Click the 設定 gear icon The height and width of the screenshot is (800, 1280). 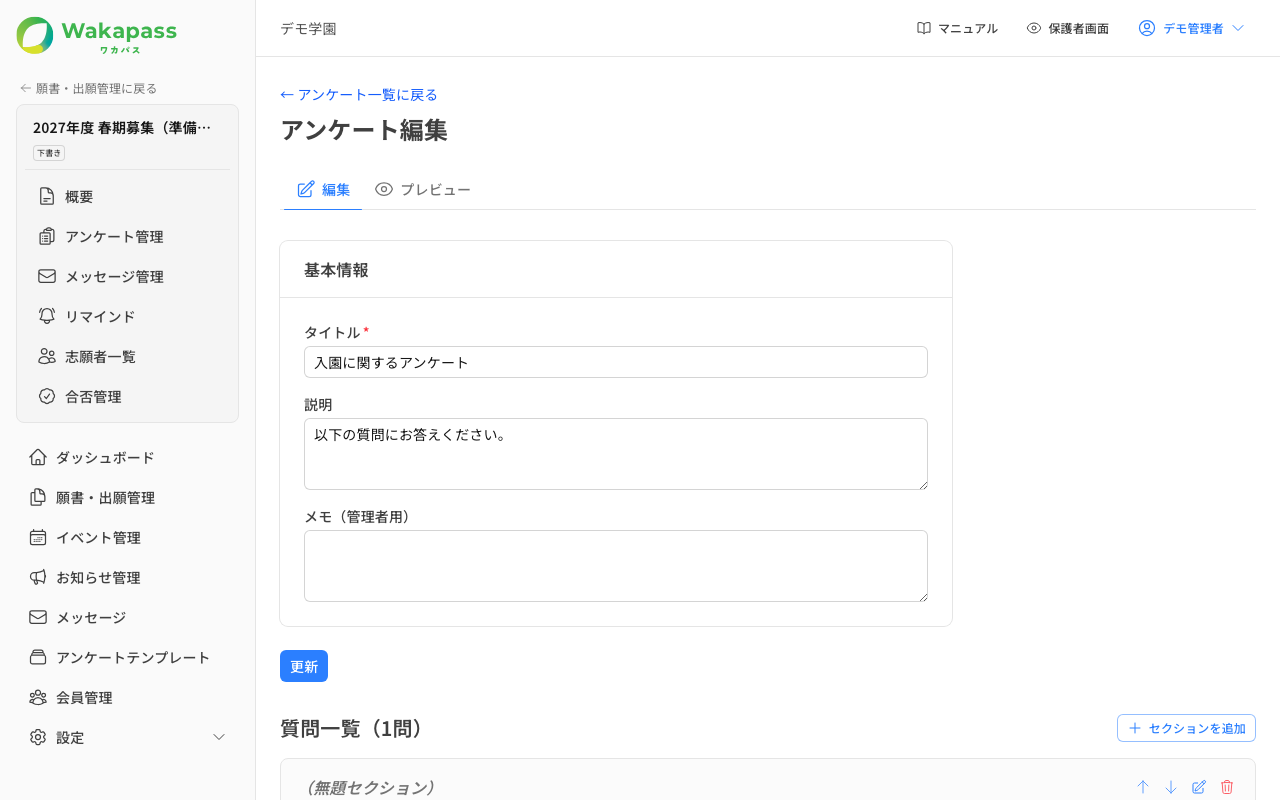click(x=38, y=737)
